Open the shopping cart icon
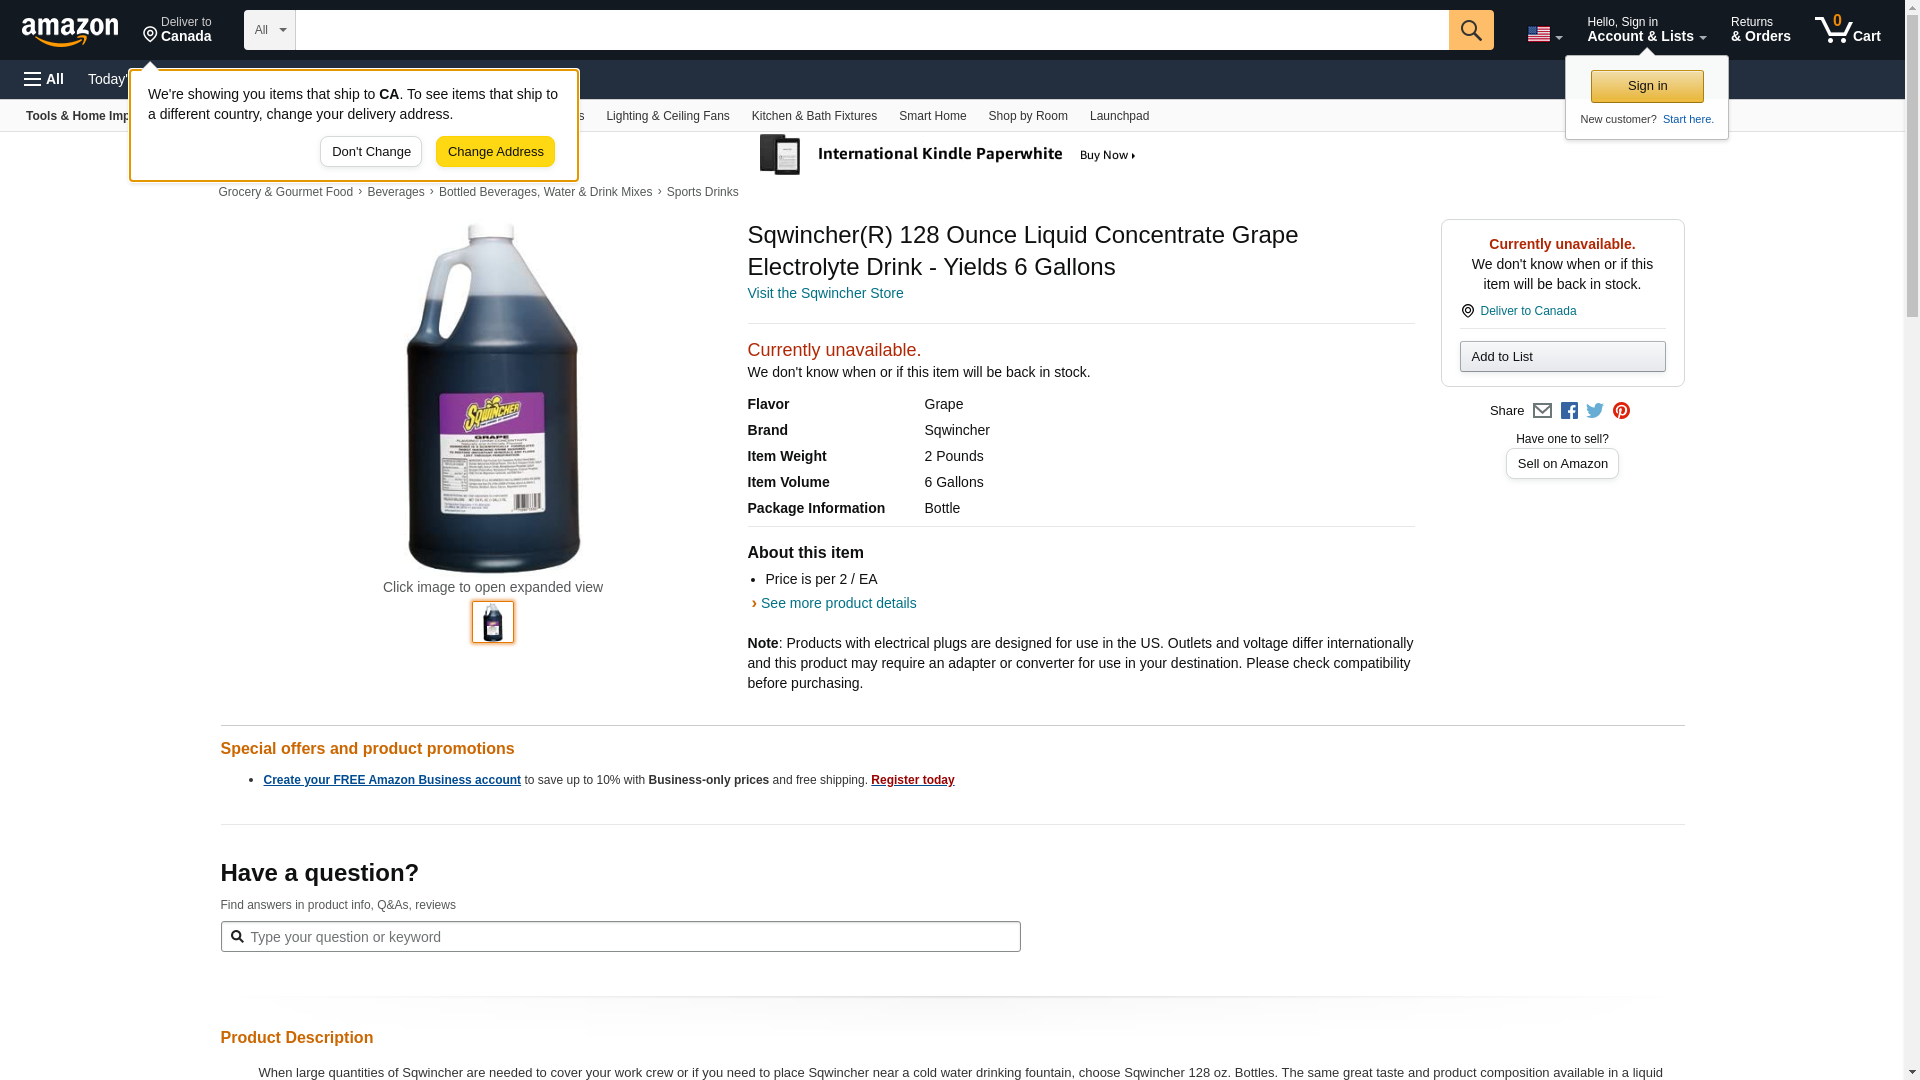1920x1080 pixels. coord(1847,30)
